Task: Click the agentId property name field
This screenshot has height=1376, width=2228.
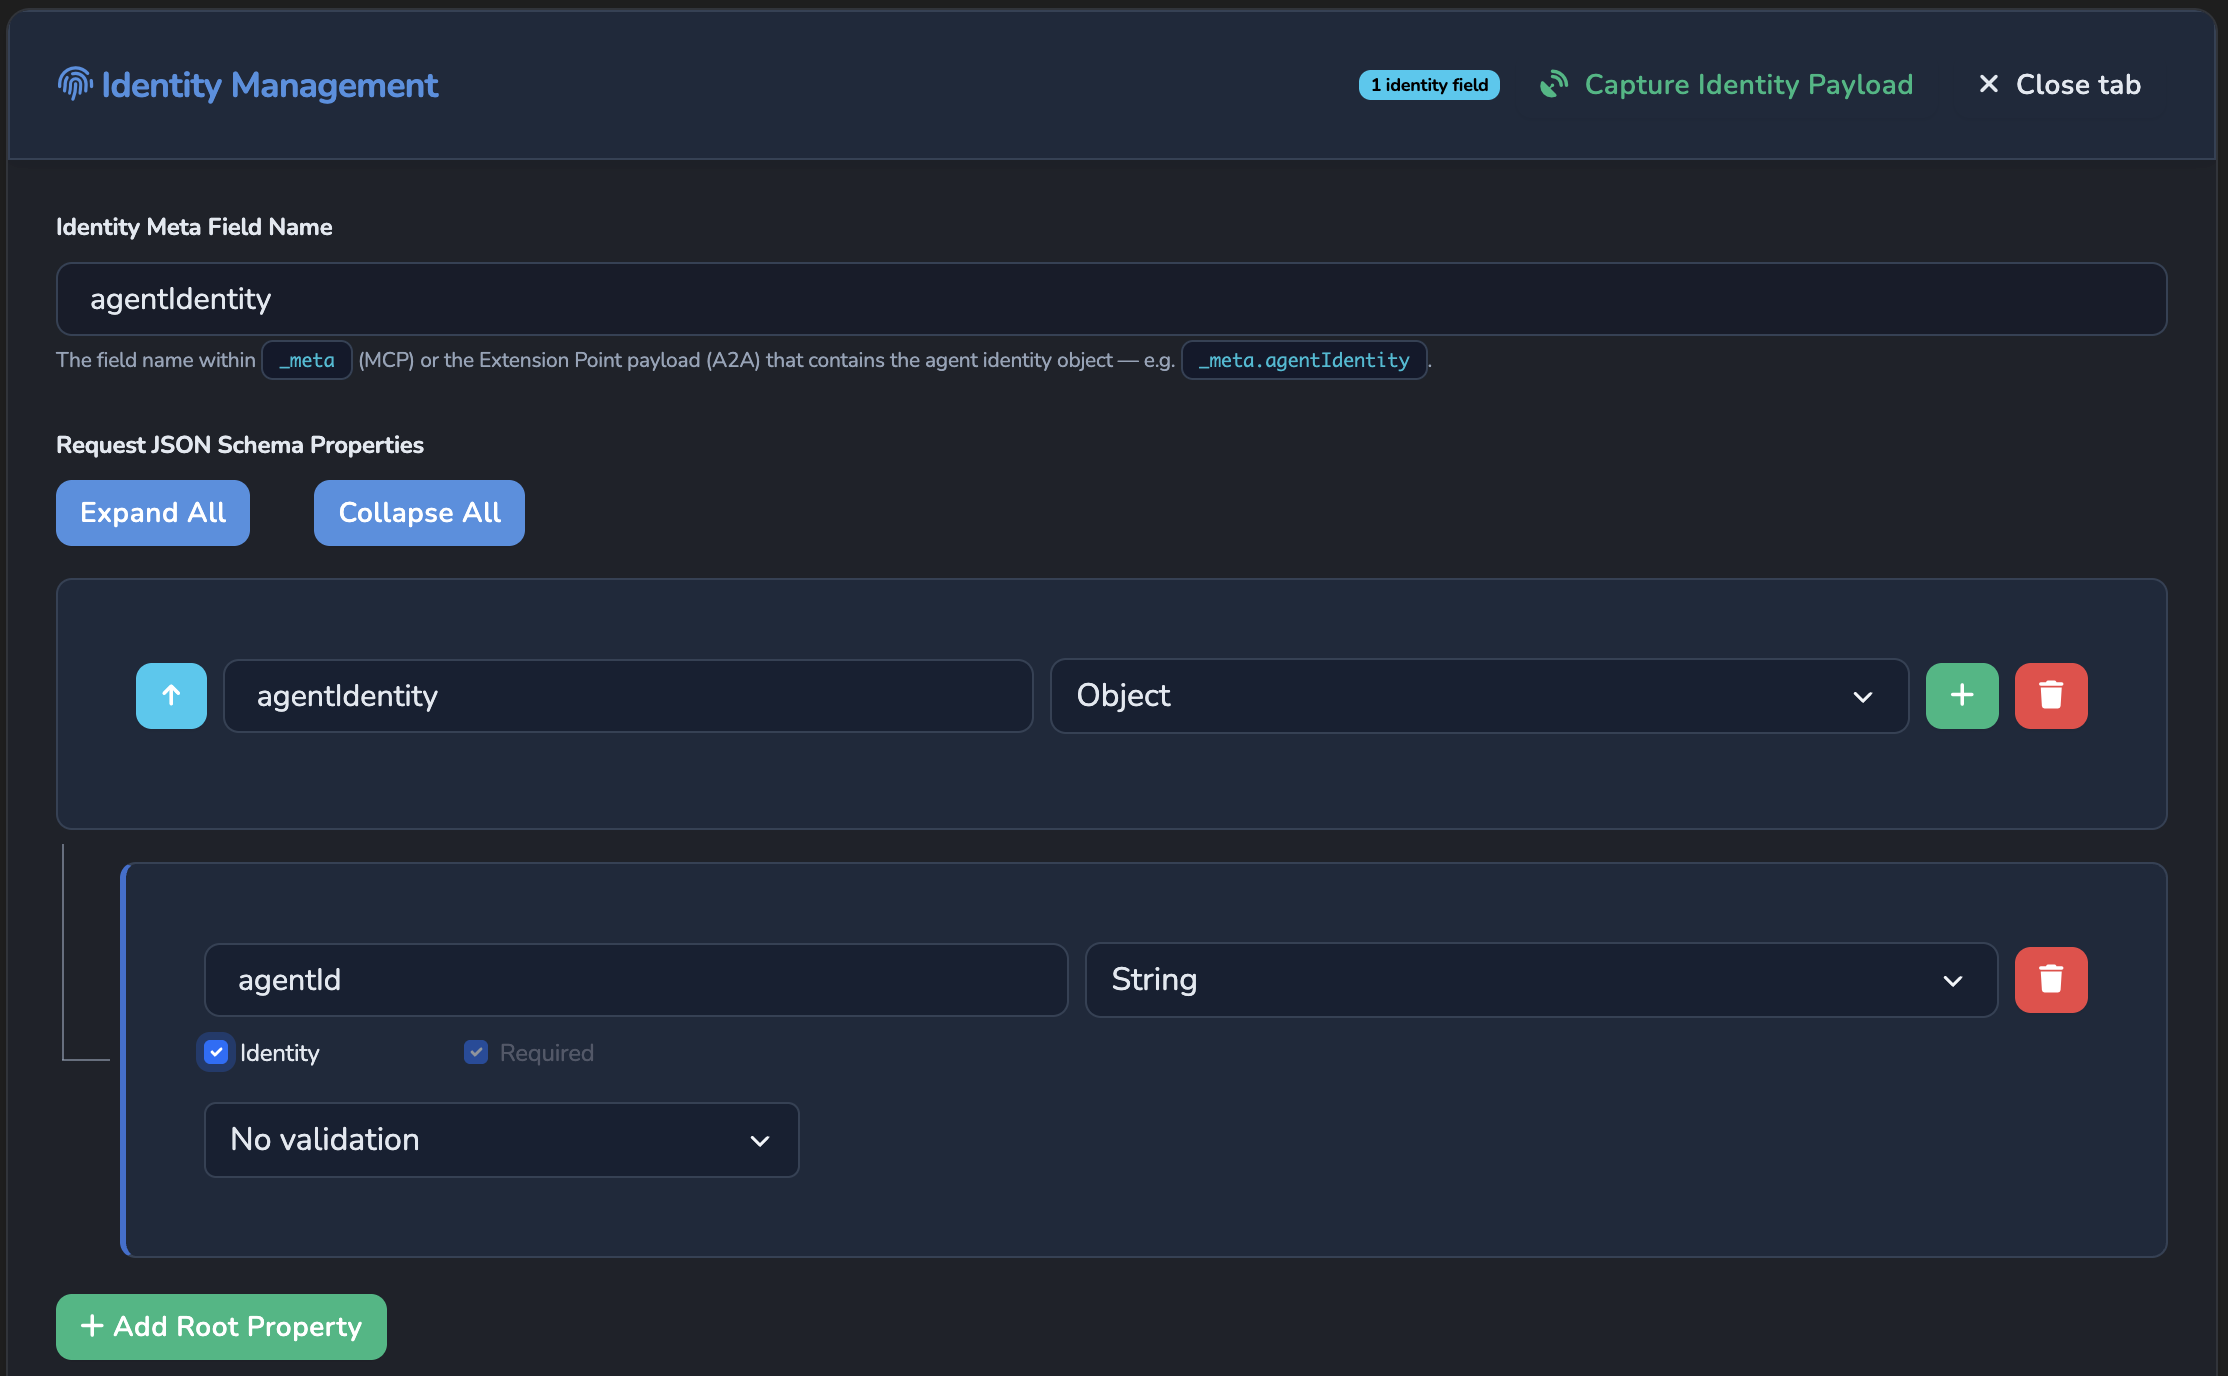Action: coord(636,979)
